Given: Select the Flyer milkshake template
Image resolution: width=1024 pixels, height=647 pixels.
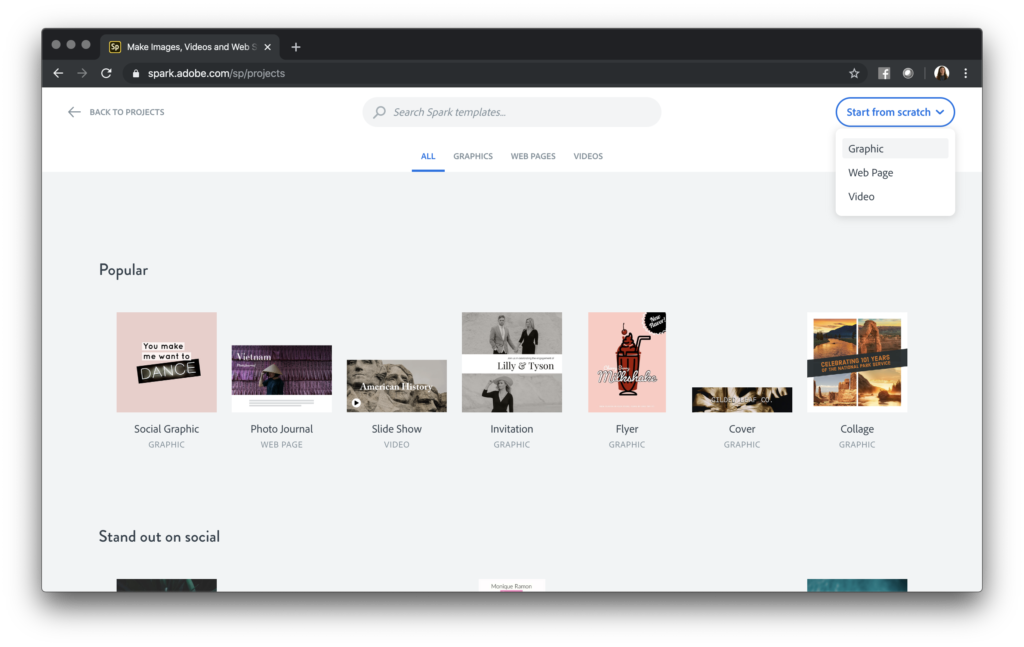Looking at the screenshot, I should [x=627, y=362].
